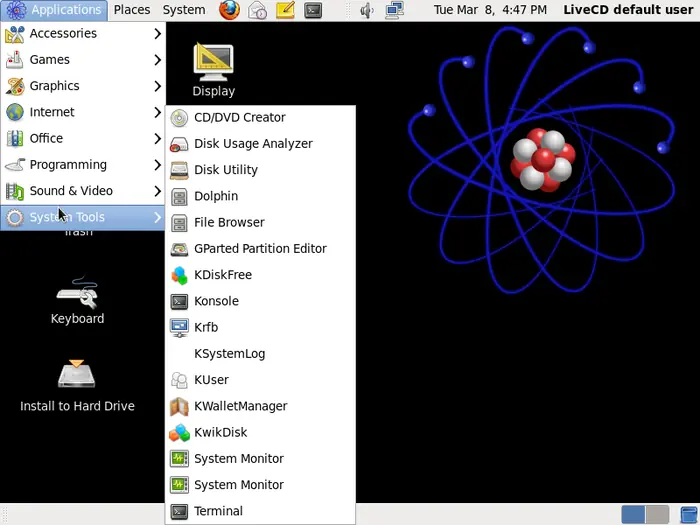Launch terminal from the top panel icon
The image size is (700, 525).
(x=313, y=10)
